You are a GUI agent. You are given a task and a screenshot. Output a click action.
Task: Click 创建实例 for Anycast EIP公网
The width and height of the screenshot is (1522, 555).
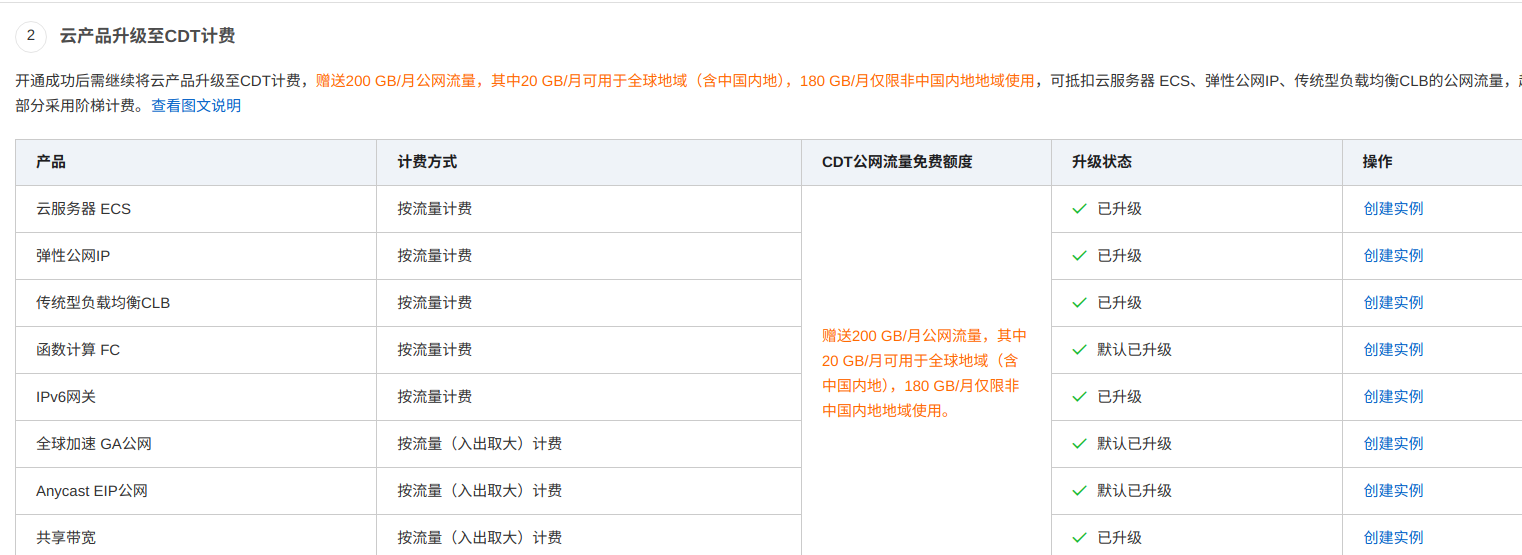click(1393, 491)
